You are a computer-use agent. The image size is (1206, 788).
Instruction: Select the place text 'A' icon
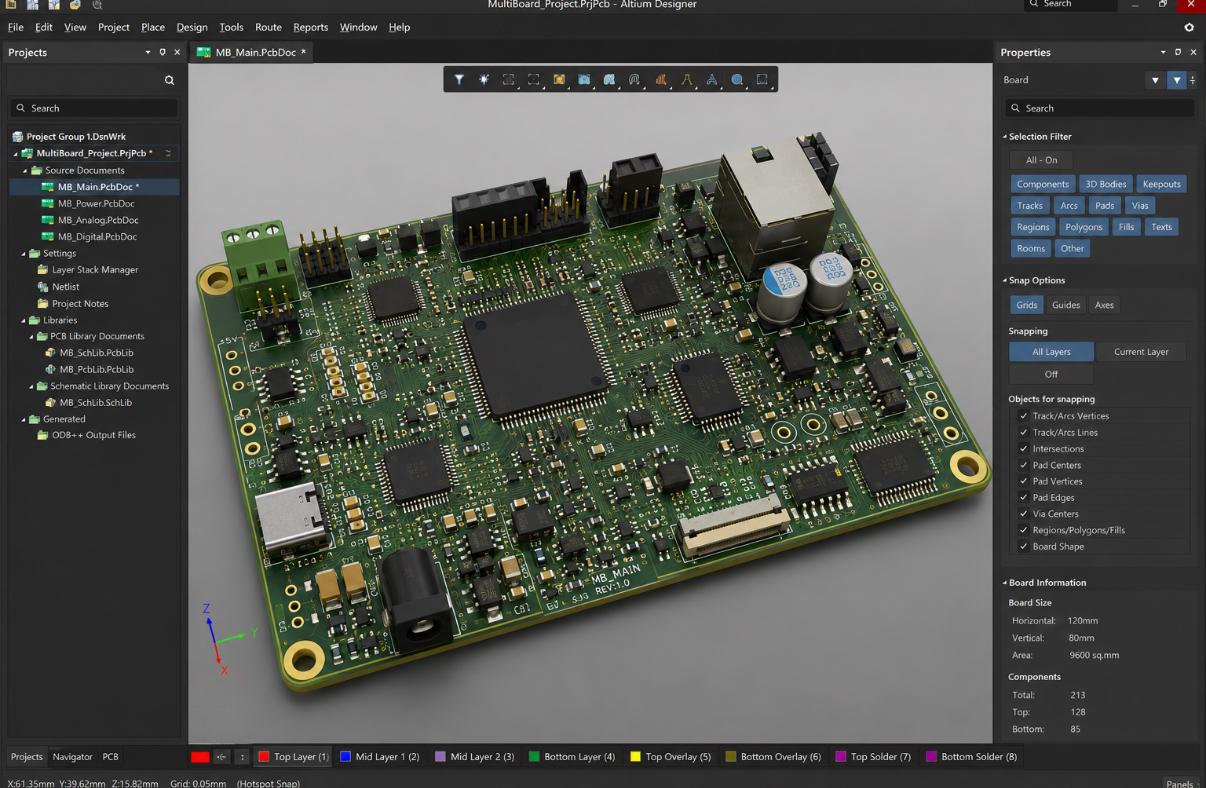pos(712,80)
